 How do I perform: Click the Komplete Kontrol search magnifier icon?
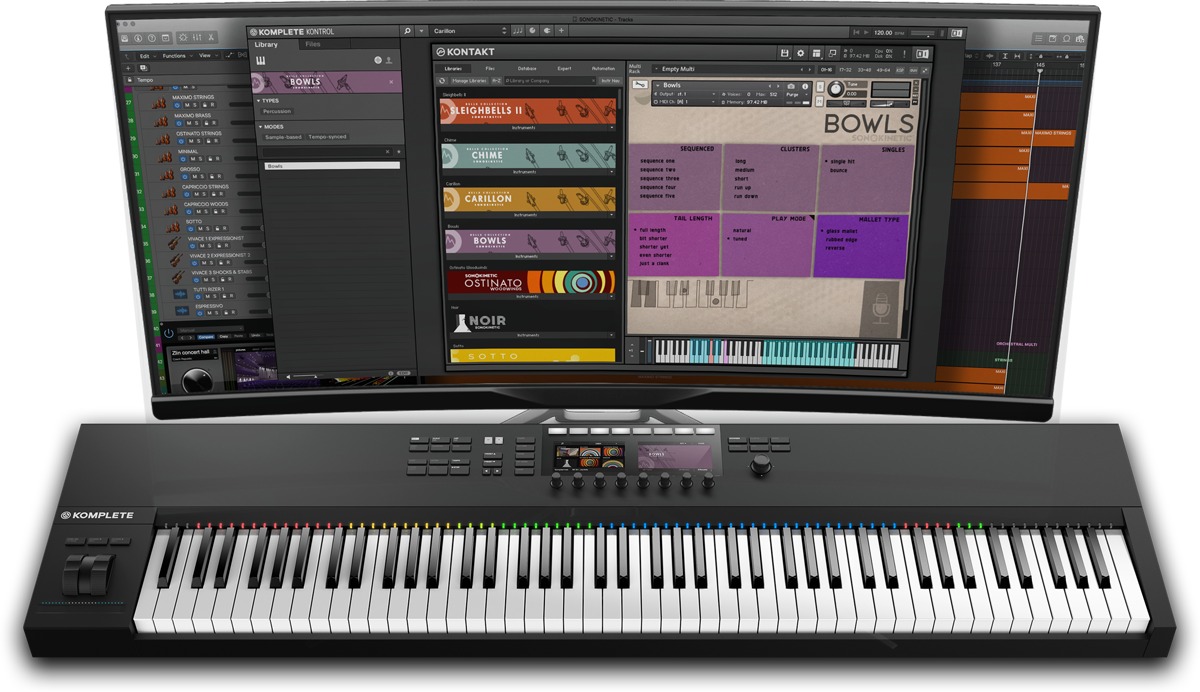coord(408,32)
